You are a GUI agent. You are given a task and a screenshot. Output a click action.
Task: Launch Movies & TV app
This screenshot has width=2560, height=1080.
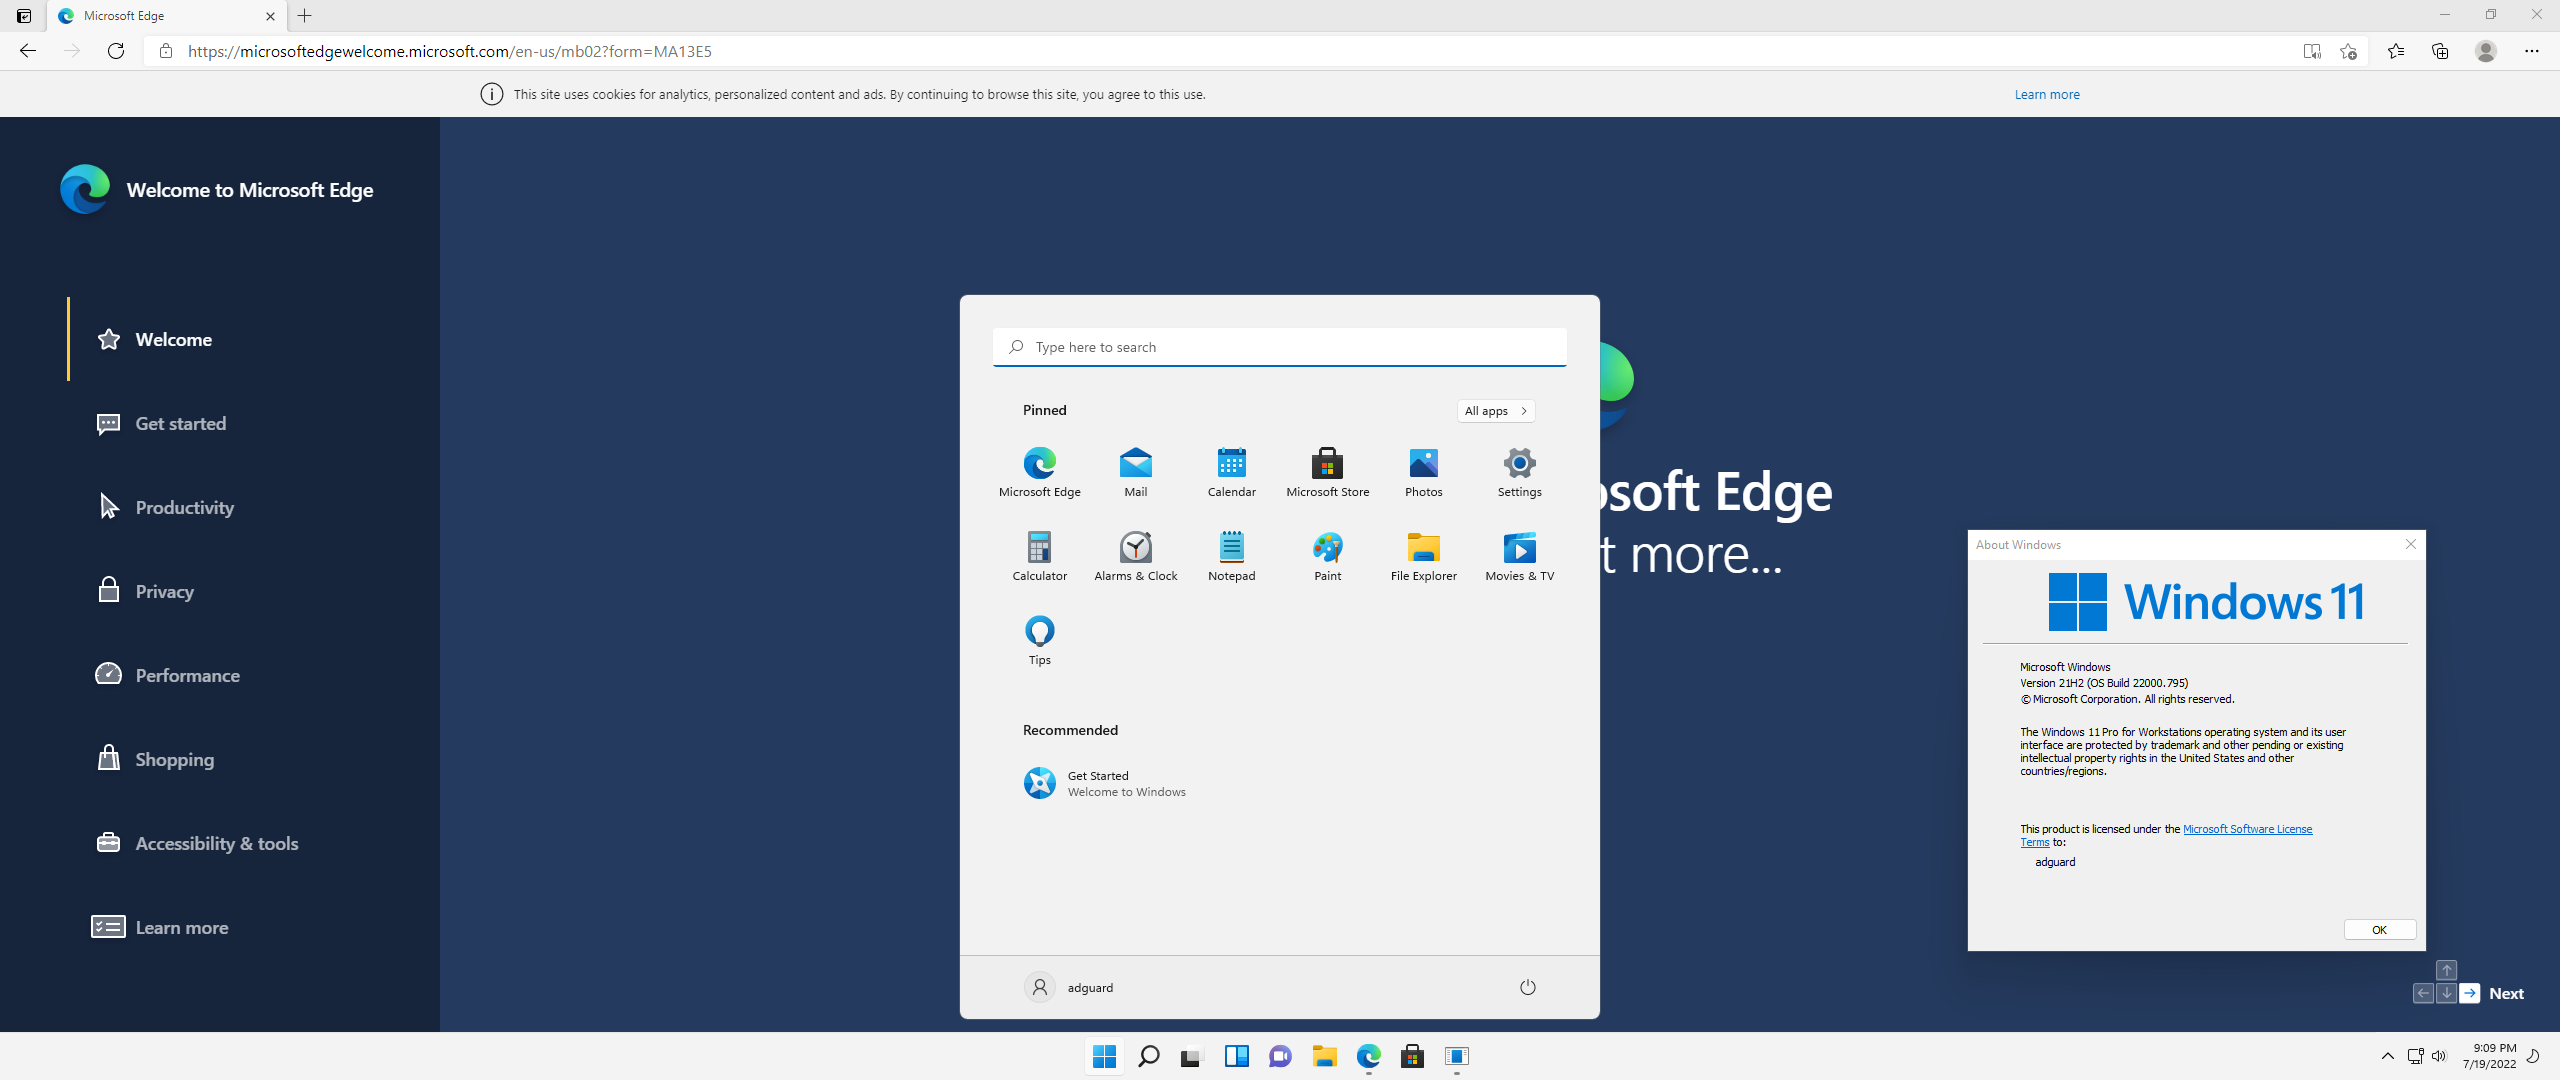click(x=1519, y=556)
